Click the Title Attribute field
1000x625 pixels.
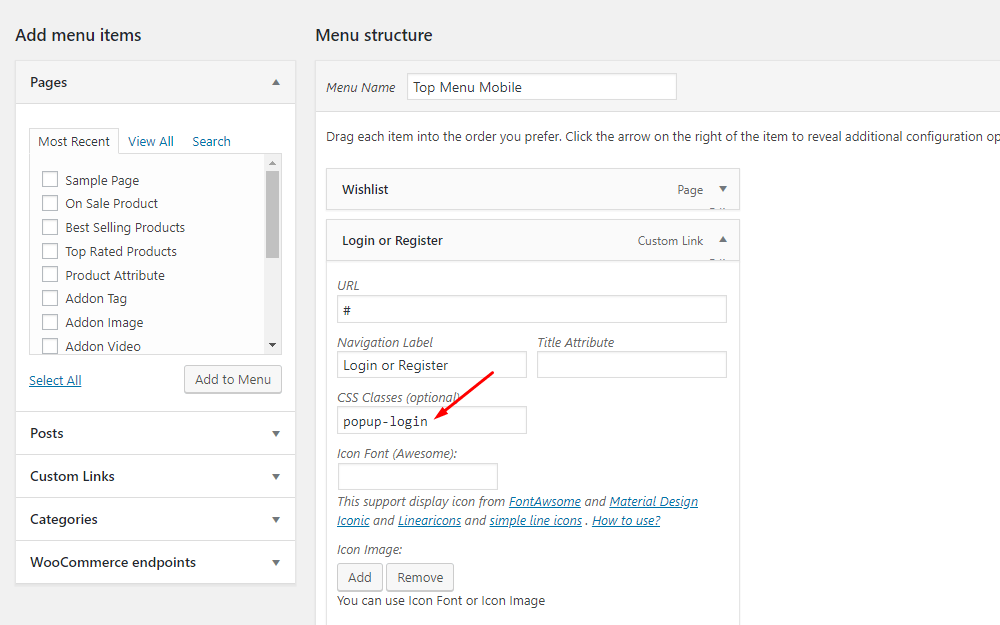point(631,365)
